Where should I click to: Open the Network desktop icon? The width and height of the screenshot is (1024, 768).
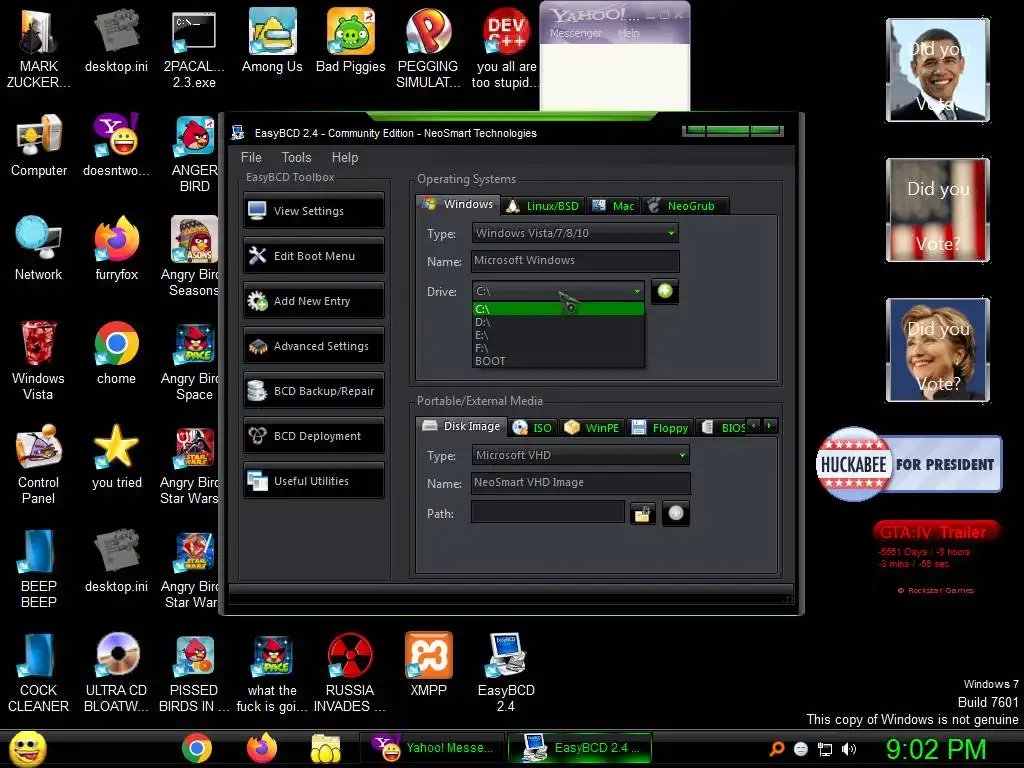[39, 249]
